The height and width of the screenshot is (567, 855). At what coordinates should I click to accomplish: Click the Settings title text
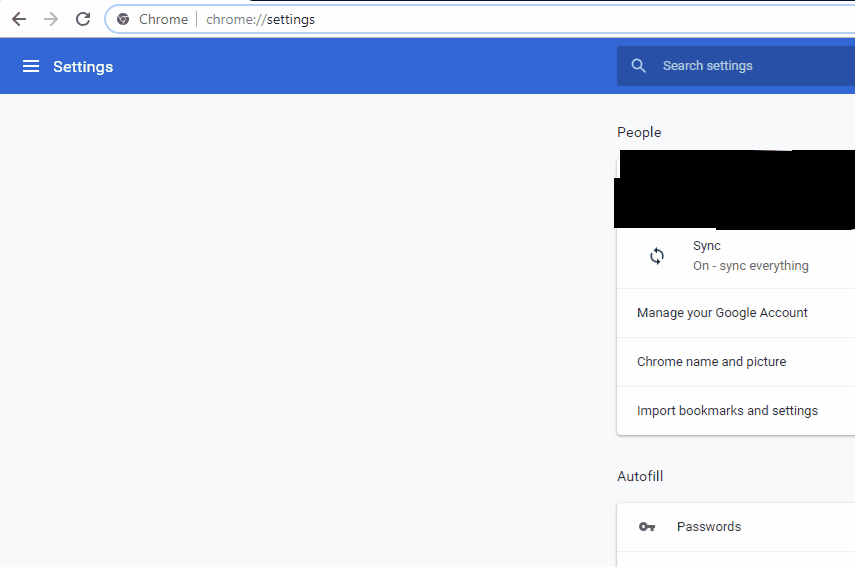[83, 67]
